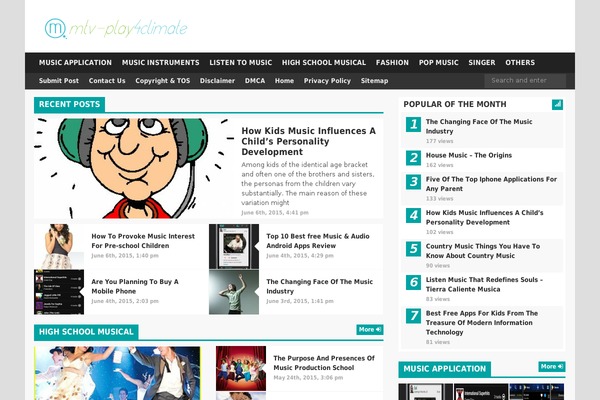Click the chart icon beside Popular Of The Month
The width and height of the screenshot is (600, 400).
pos(557,104)
